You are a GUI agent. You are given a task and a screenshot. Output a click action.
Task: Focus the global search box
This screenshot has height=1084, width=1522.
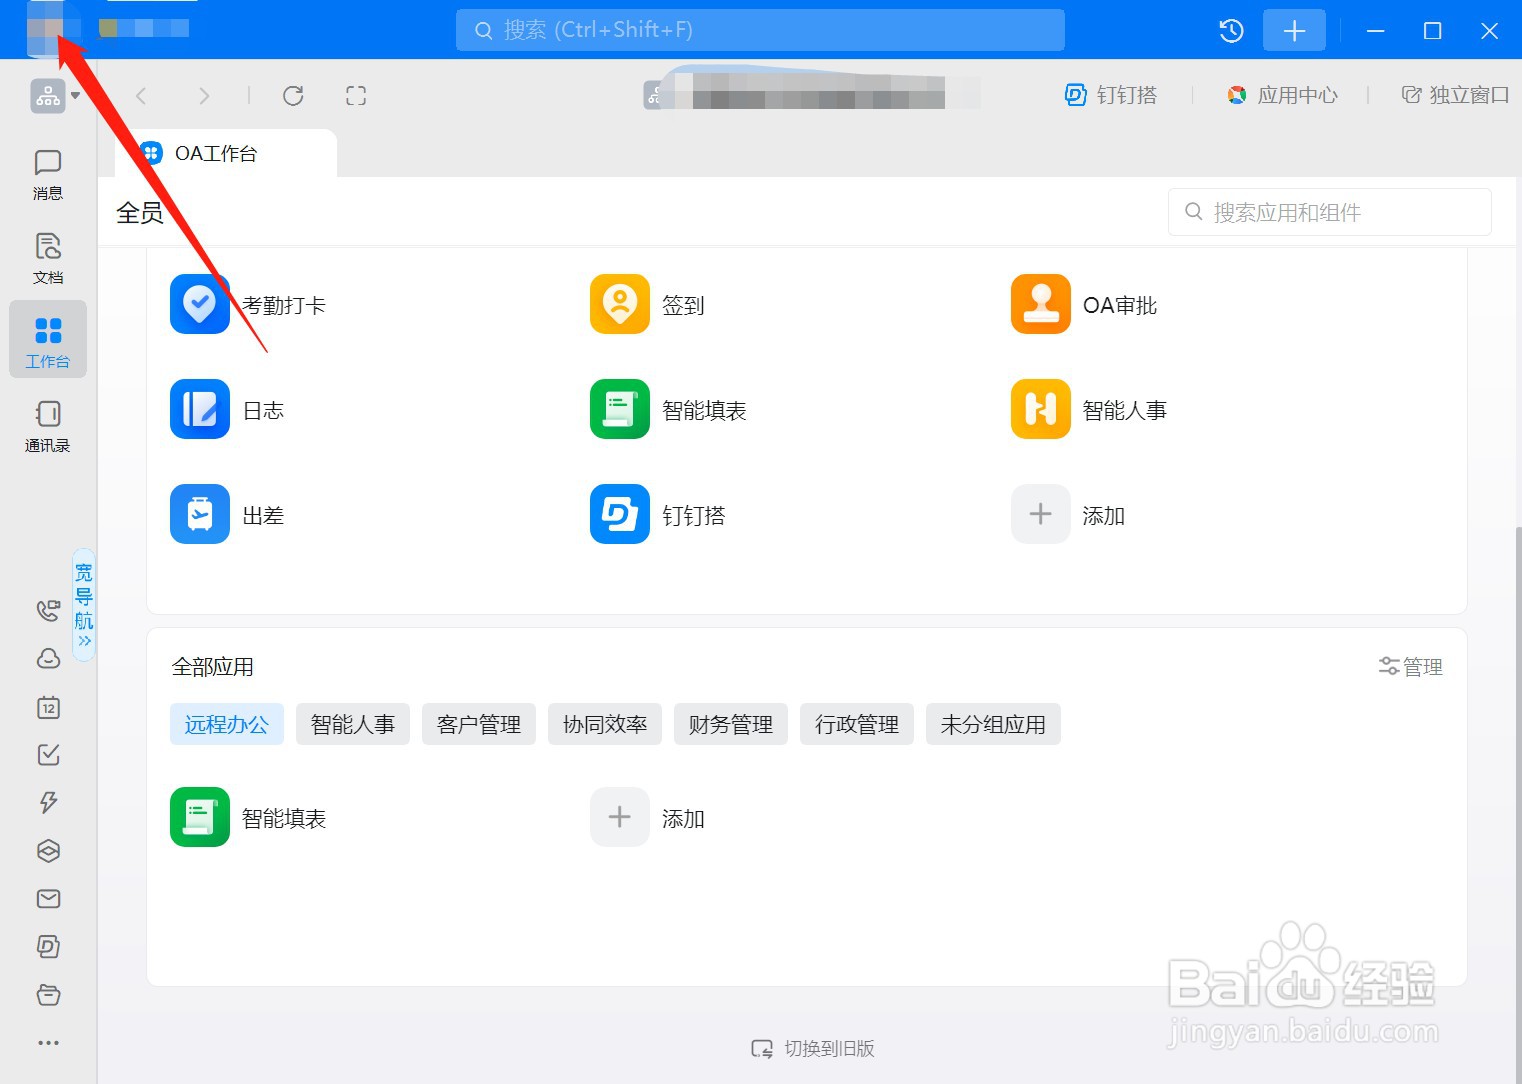760,30
